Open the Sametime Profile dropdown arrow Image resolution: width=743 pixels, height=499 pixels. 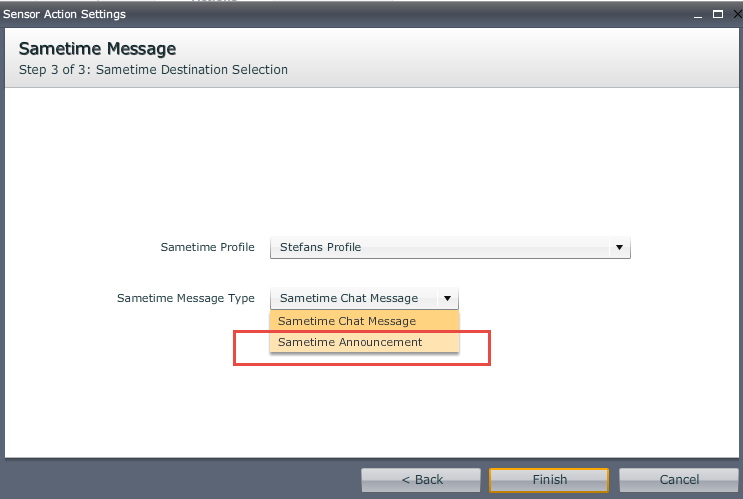[619, 247]
